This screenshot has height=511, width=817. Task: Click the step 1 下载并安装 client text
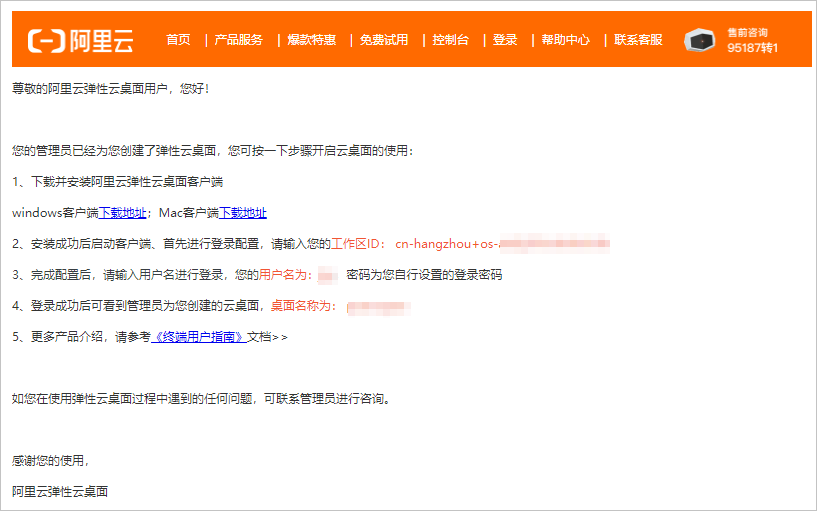click(x=118, y=182)
